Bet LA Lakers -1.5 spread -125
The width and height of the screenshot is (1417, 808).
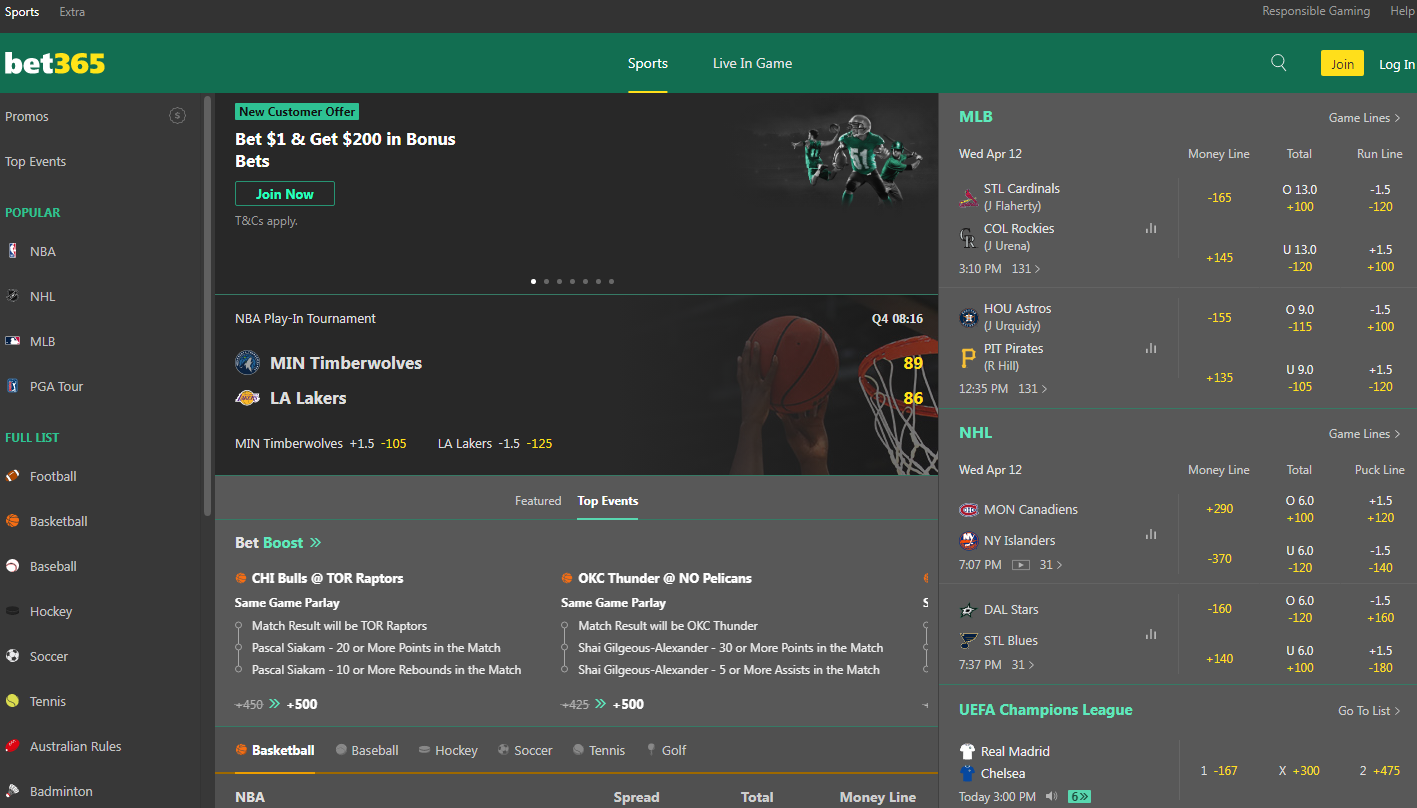point(495,443)
